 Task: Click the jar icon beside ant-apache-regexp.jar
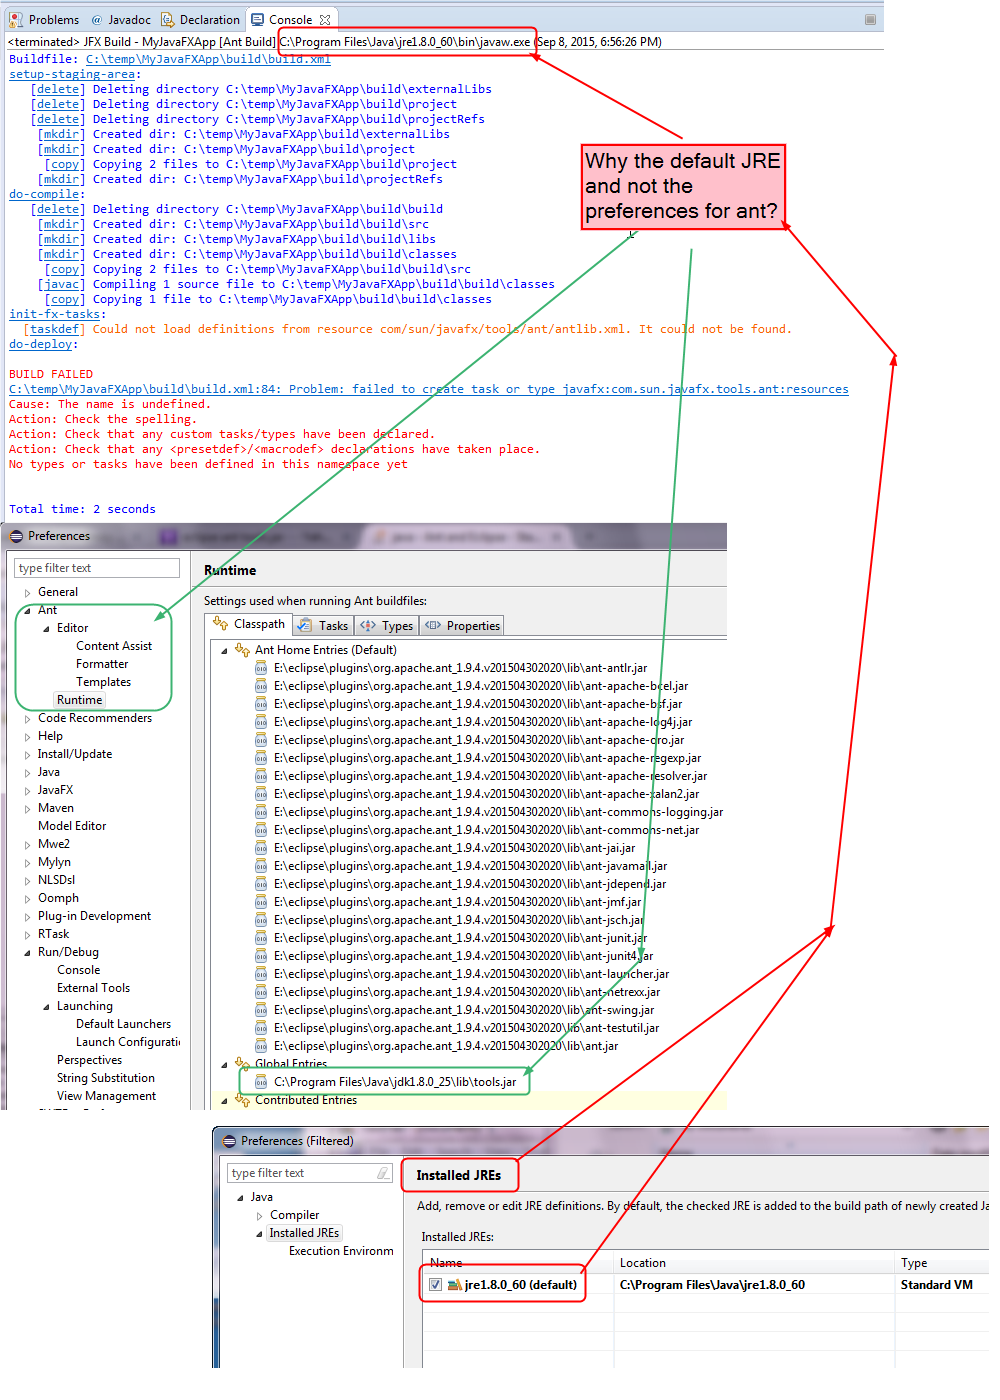261,758
